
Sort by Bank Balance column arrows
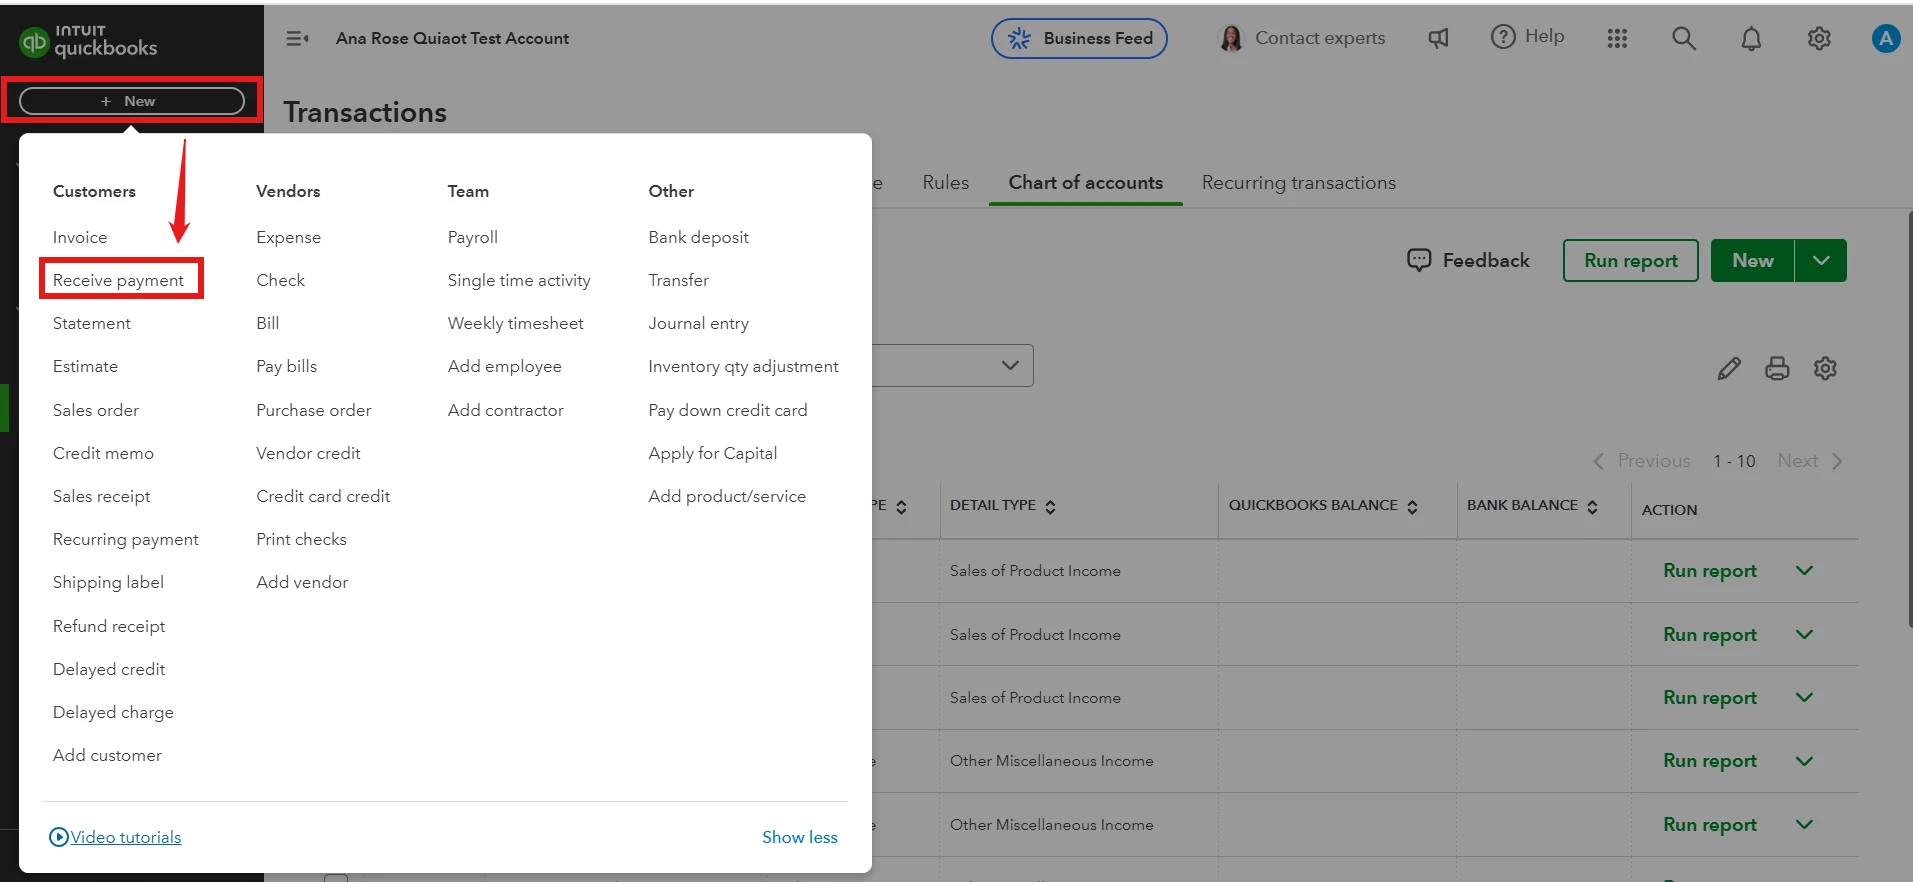[x=1592, y=507]
